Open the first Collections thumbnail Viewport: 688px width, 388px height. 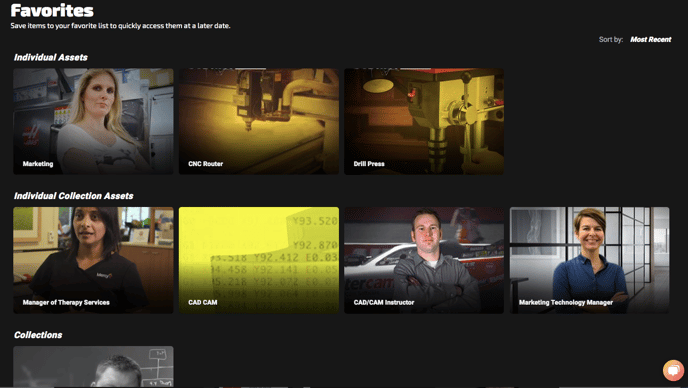click(x=93, y=366)
